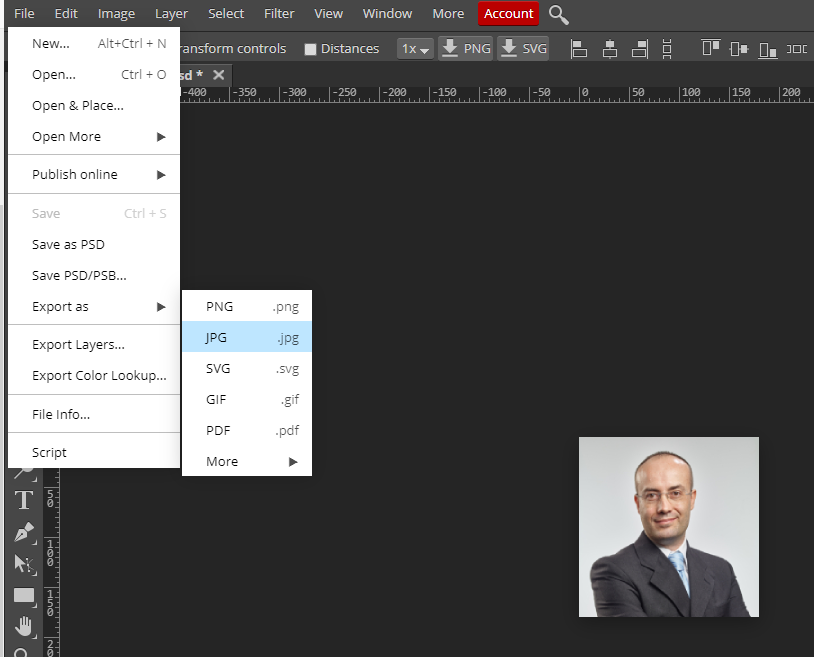Viewport: 814px width, 657px height.
Task: Select the Type tool
Action: [23, 500]
